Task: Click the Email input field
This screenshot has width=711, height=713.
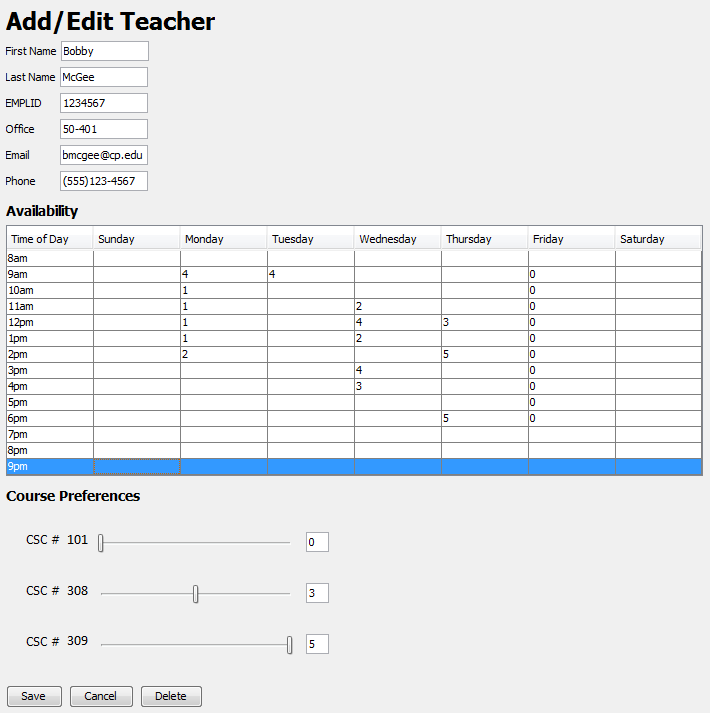Action: tap(104, 155)
